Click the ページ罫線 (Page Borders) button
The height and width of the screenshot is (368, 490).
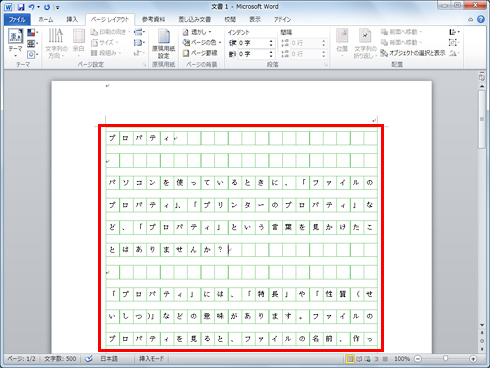pyautogui.click(x=200, y=53)
